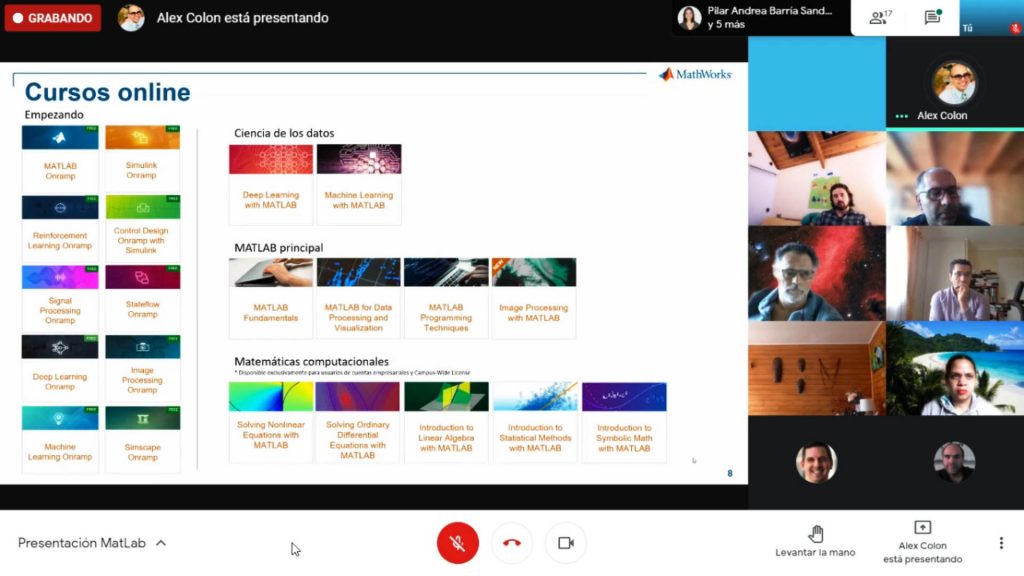Viewport: 1024px width, 576px height.
Task: Open the three-dot more options menu
Action: 1001,543
